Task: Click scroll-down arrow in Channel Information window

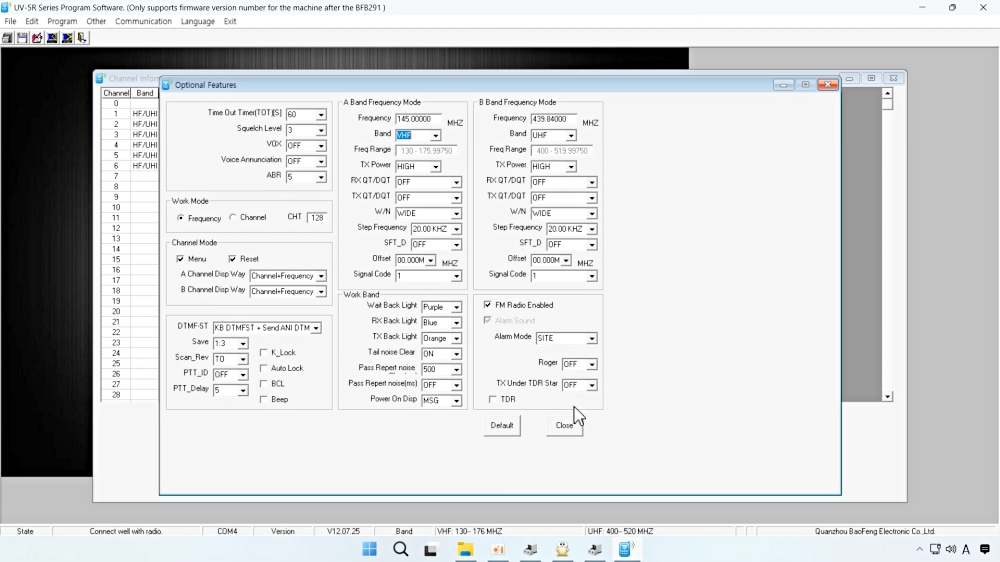Action: 887,397
